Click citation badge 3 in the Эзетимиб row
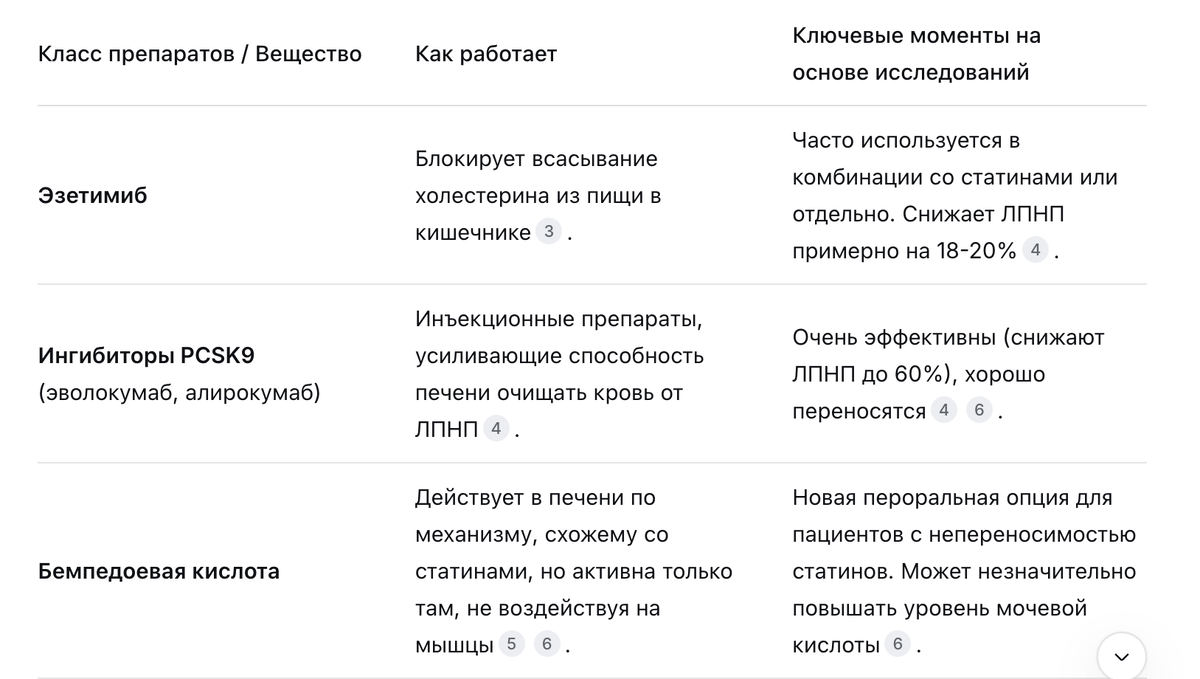The width and height of the screenshot is (1200, 679). pos(548,232)
